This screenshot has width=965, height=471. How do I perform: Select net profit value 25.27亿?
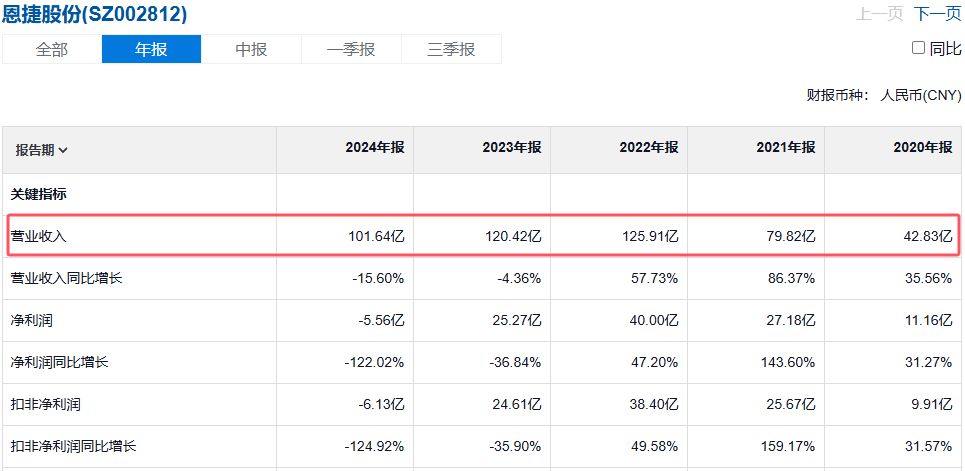pyautogui.click(x=517, y=320)
